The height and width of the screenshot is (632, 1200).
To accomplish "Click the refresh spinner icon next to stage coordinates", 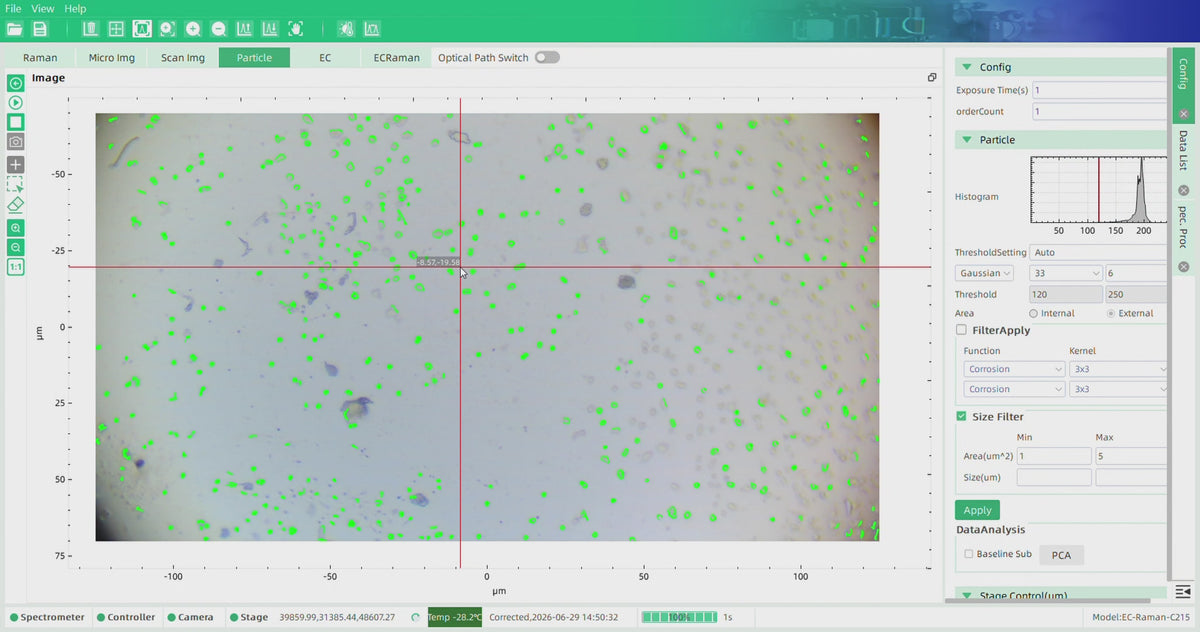I will point(415,617).
